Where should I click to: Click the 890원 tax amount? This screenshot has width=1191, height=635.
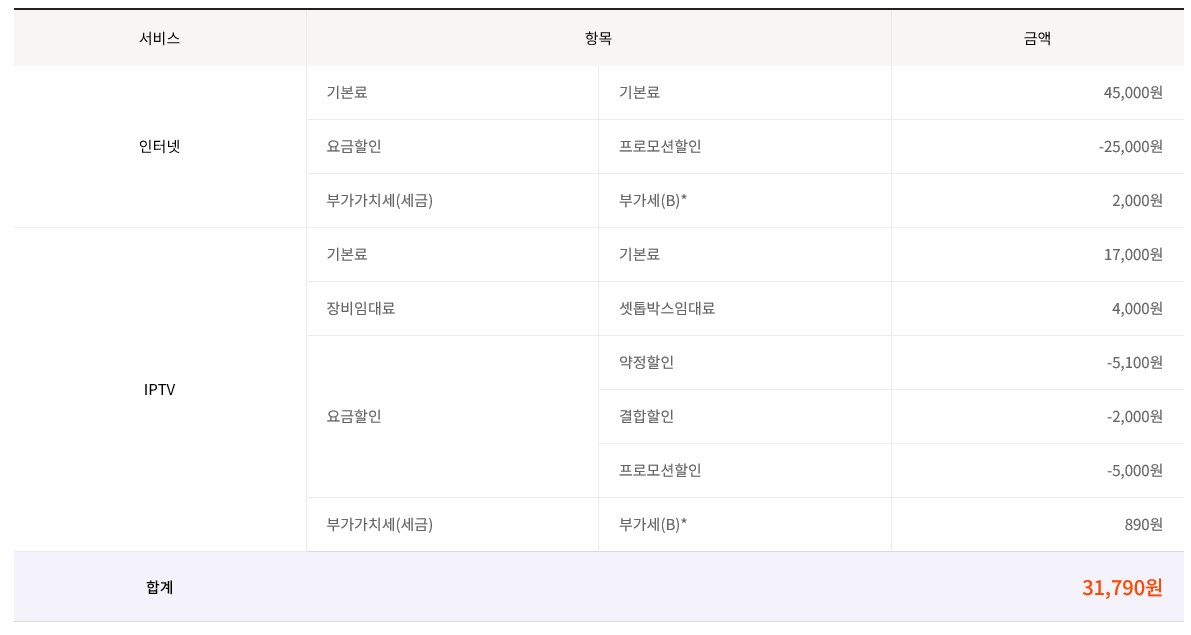(x=1143, y=524)
